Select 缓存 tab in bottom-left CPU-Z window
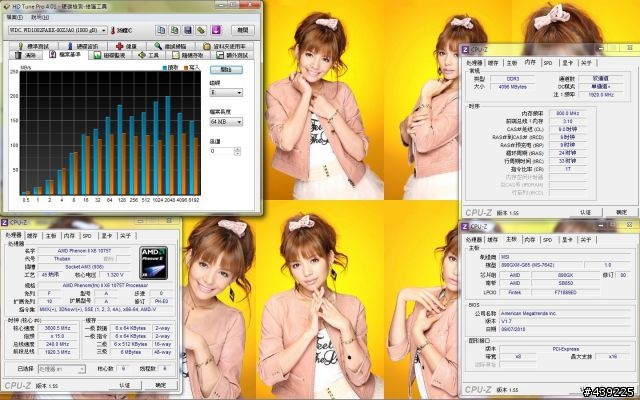 (x=32, y=236)
